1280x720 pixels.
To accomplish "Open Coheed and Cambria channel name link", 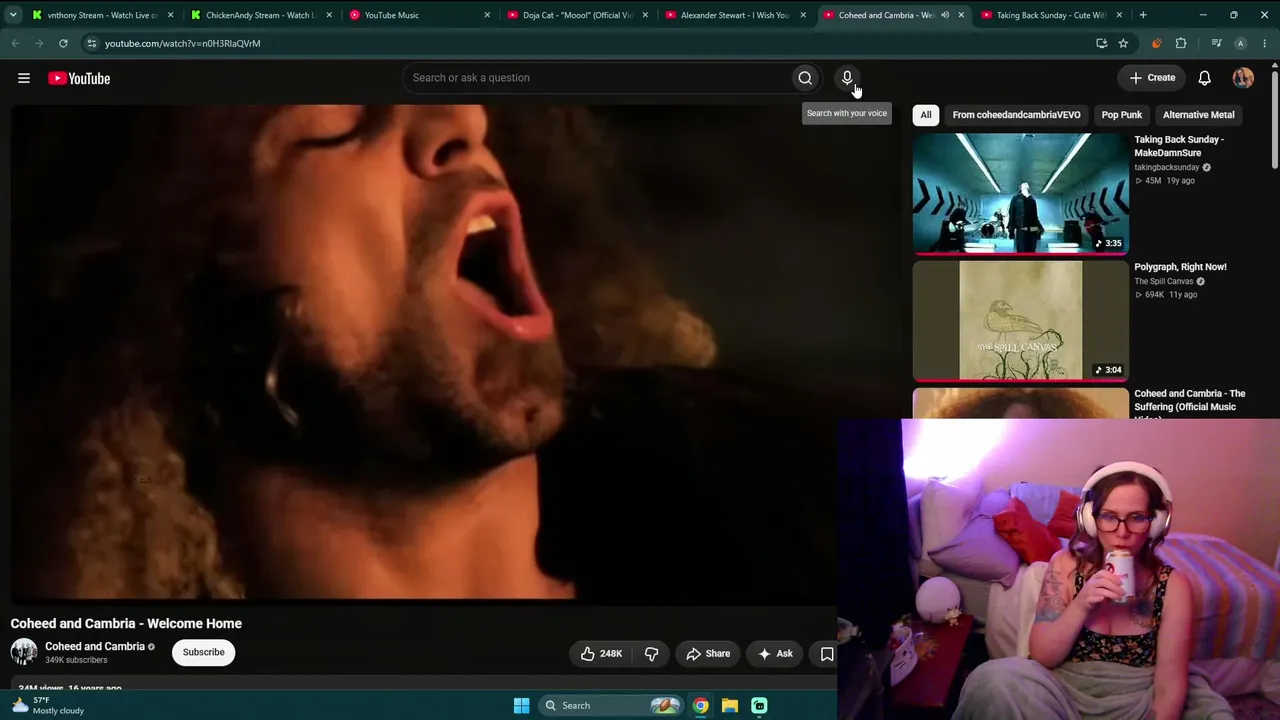I will [x=95, y=646].
